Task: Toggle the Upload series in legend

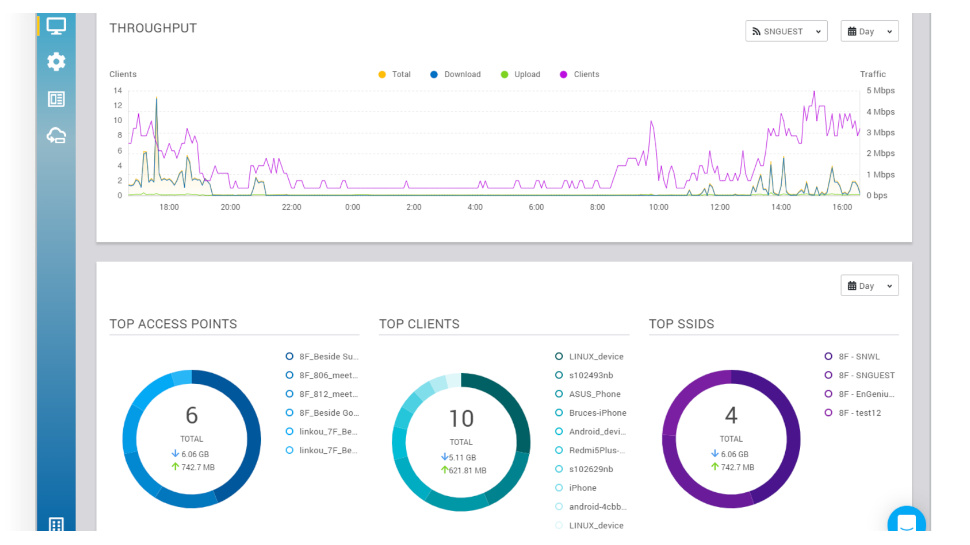Action: [520, 74]
